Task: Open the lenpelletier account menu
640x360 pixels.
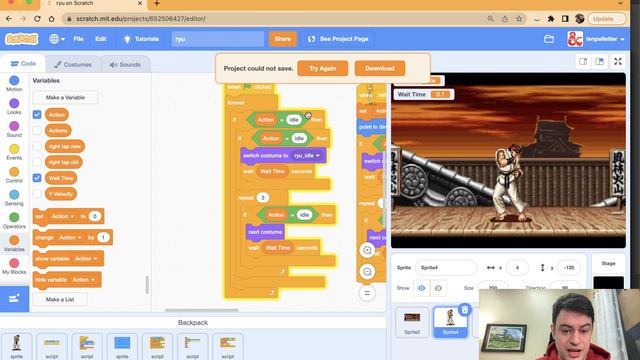Action: click(596, 39)
